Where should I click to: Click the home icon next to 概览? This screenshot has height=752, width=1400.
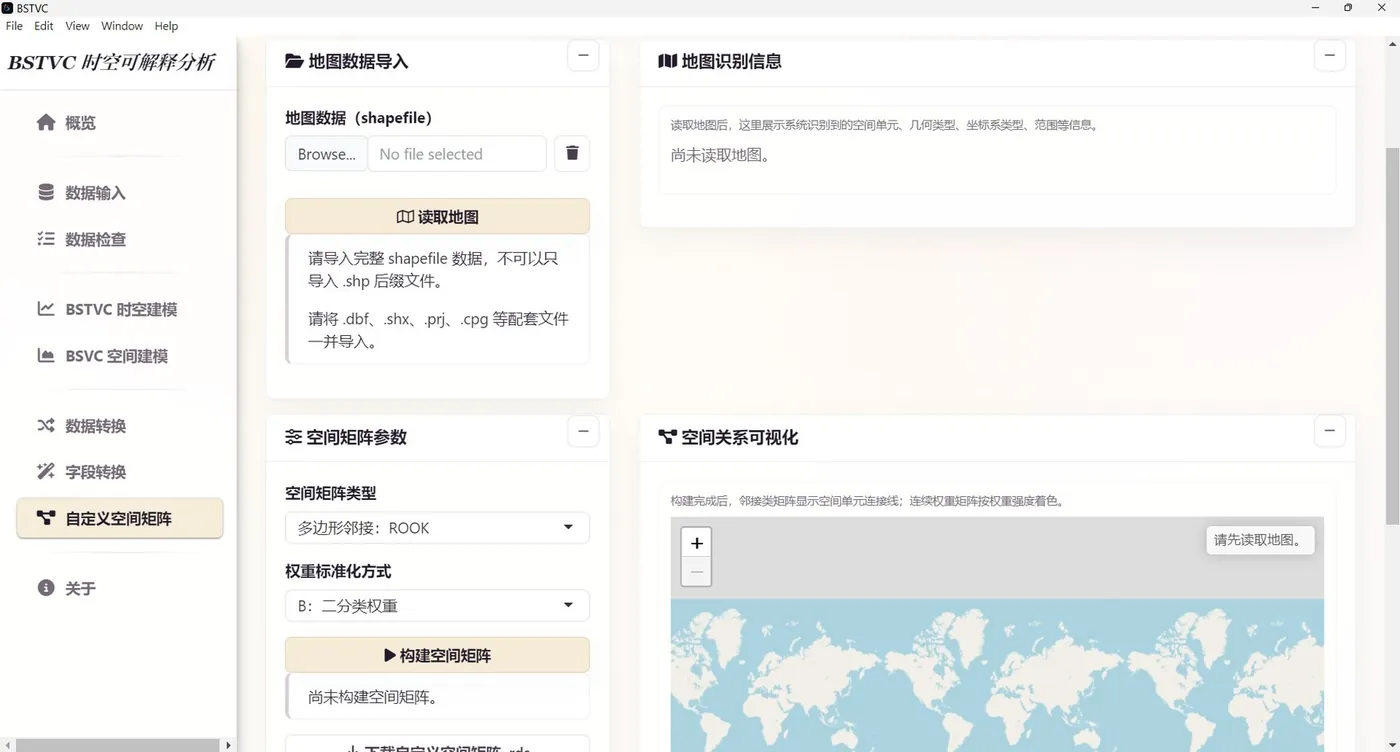pyautogui.click(x=45, y=123)
